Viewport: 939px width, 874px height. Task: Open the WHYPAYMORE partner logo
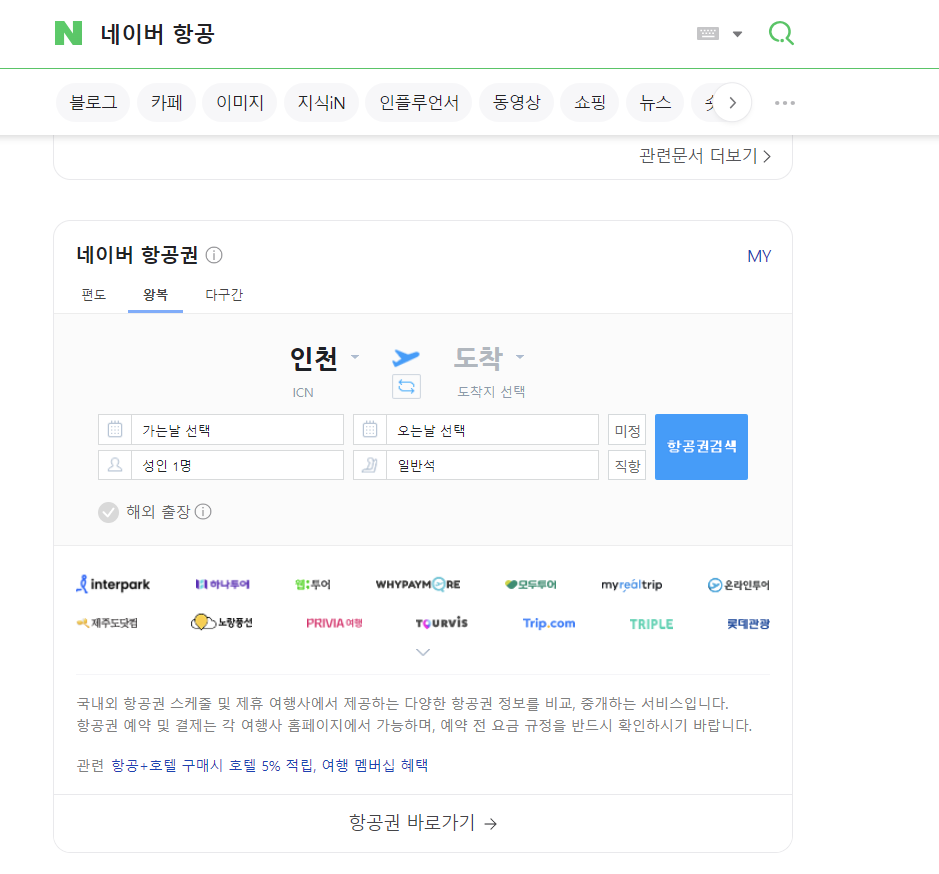(418, 584)
